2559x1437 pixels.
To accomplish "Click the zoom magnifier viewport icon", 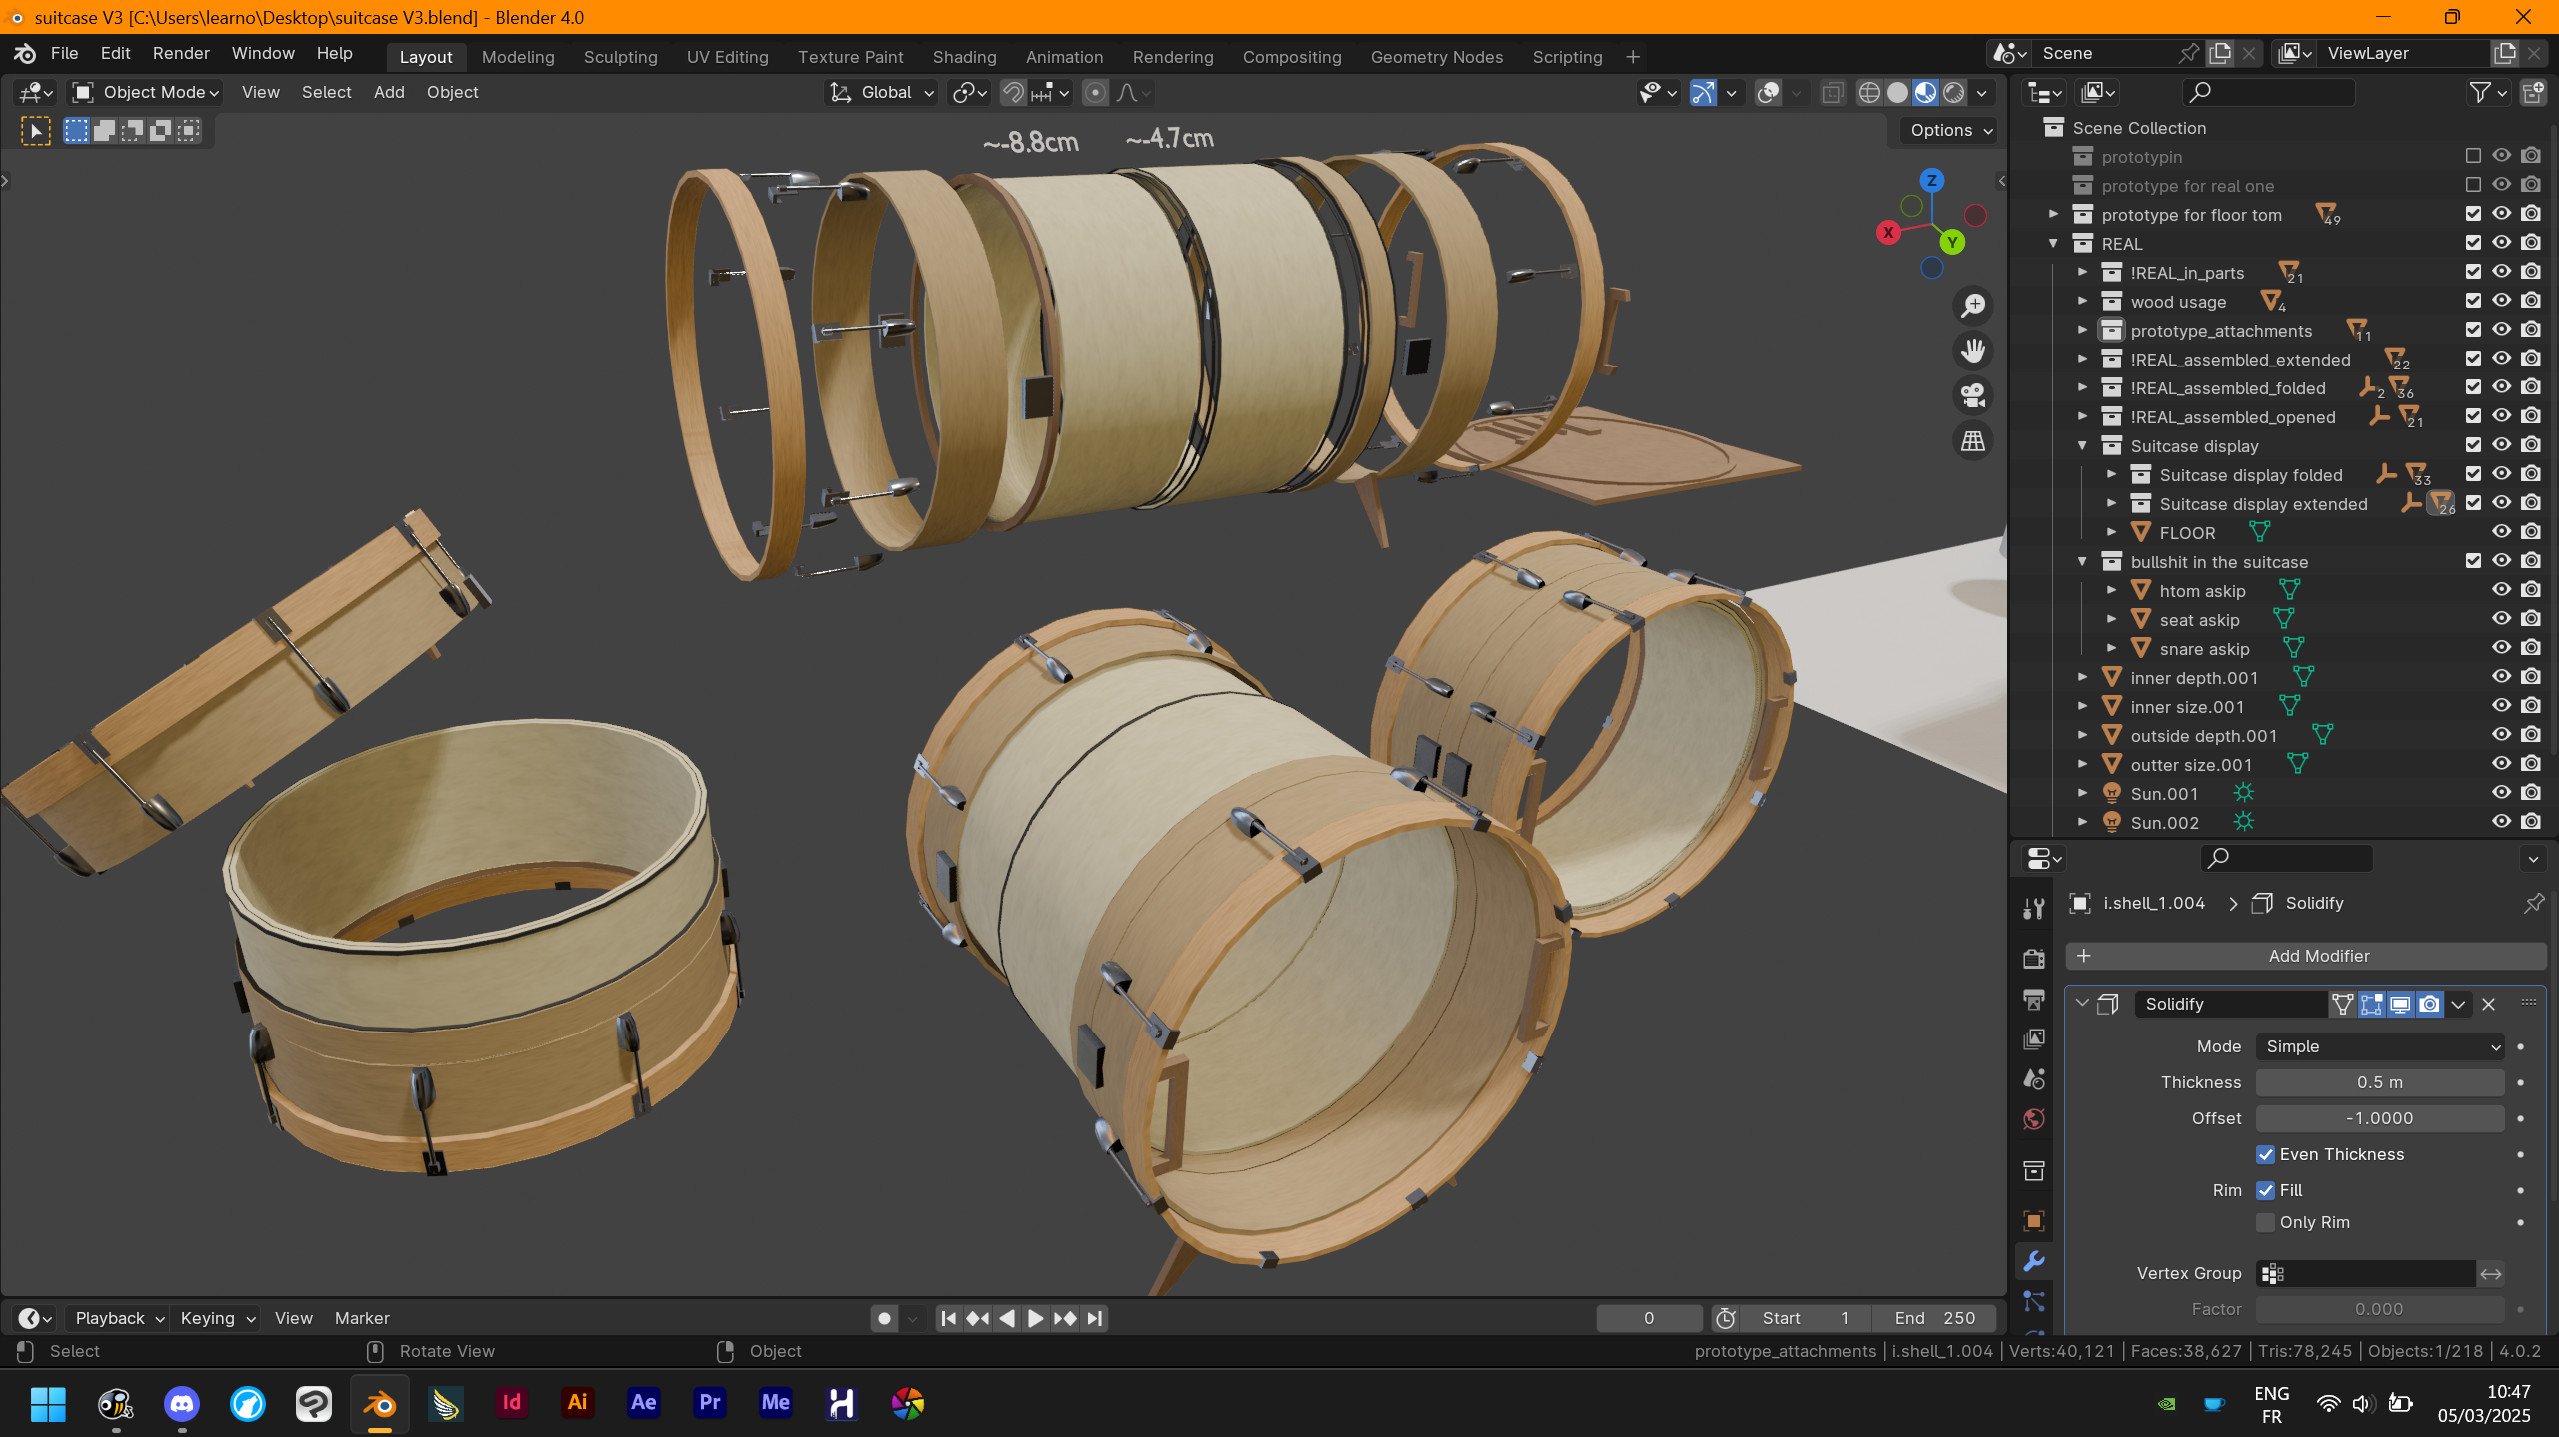I will coord(1972,306).
